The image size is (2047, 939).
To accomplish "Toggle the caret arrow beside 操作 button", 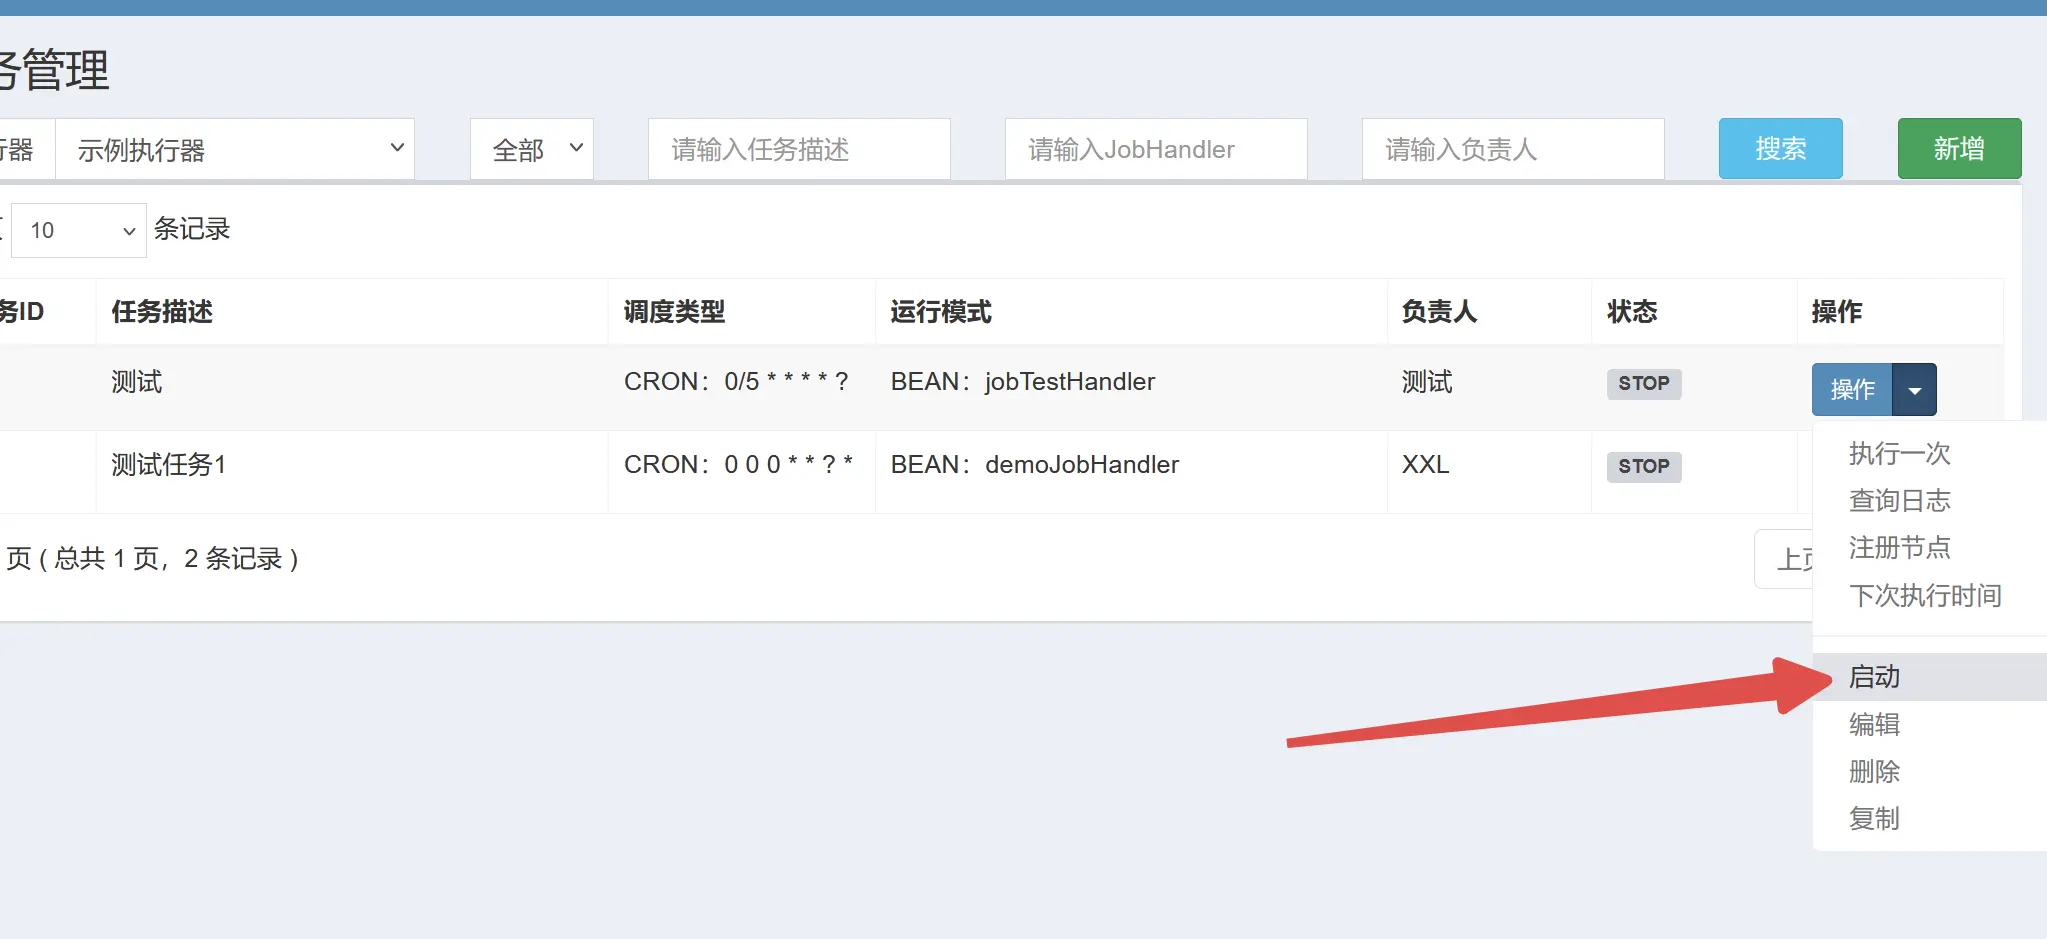I will pyautogui.click(x=1915, y=389).
